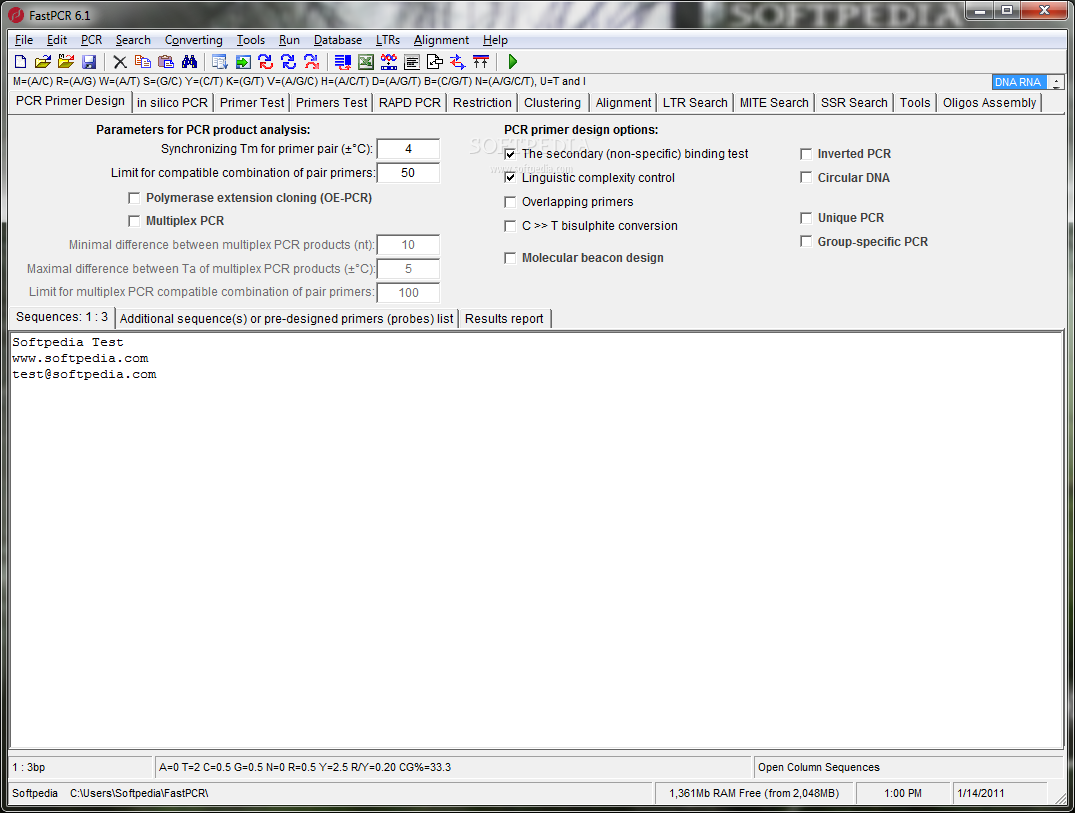Click the document list icon after binoculars
The width and height of the screenshot is (1075, 813).
[219, 62]
